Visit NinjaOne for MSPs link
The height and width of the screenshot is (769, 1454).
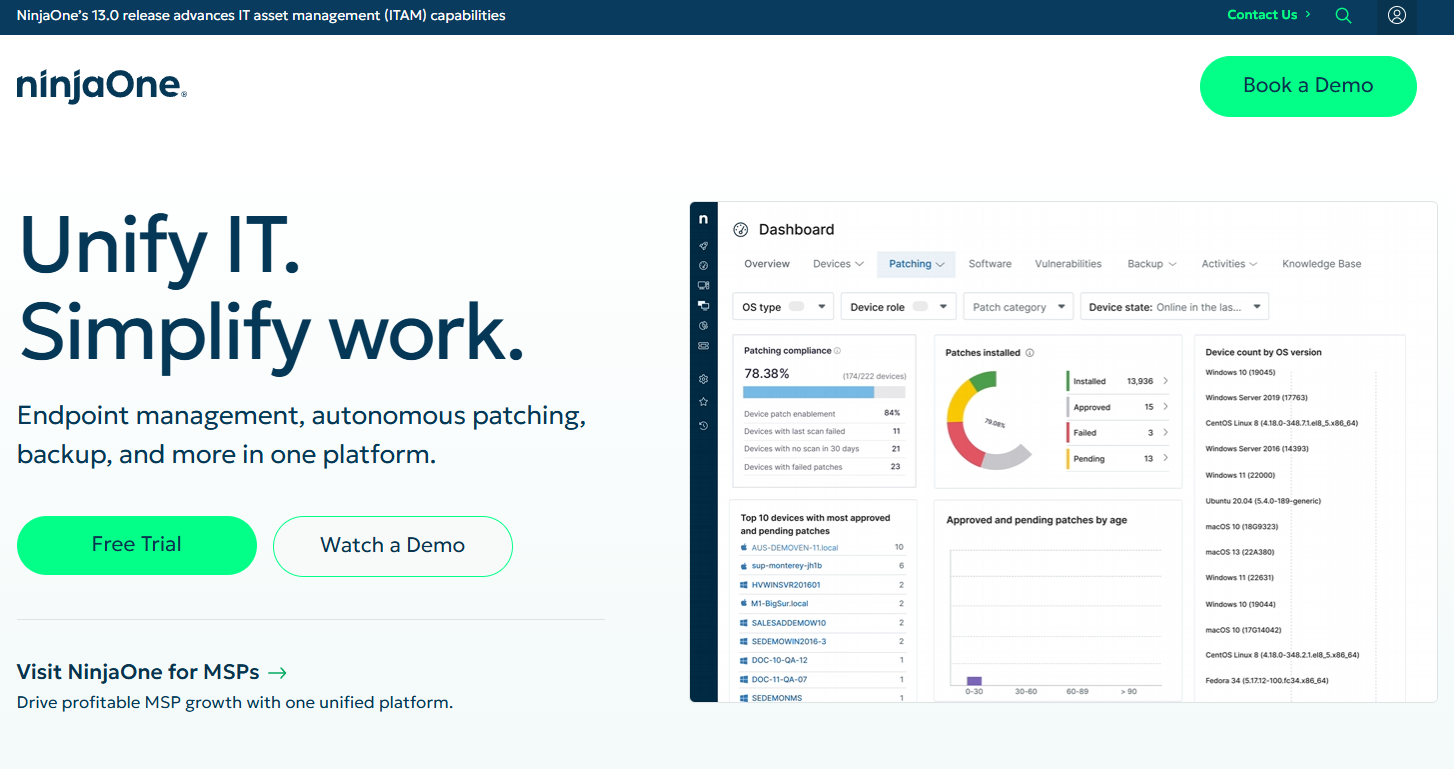(x=152, y=672)
